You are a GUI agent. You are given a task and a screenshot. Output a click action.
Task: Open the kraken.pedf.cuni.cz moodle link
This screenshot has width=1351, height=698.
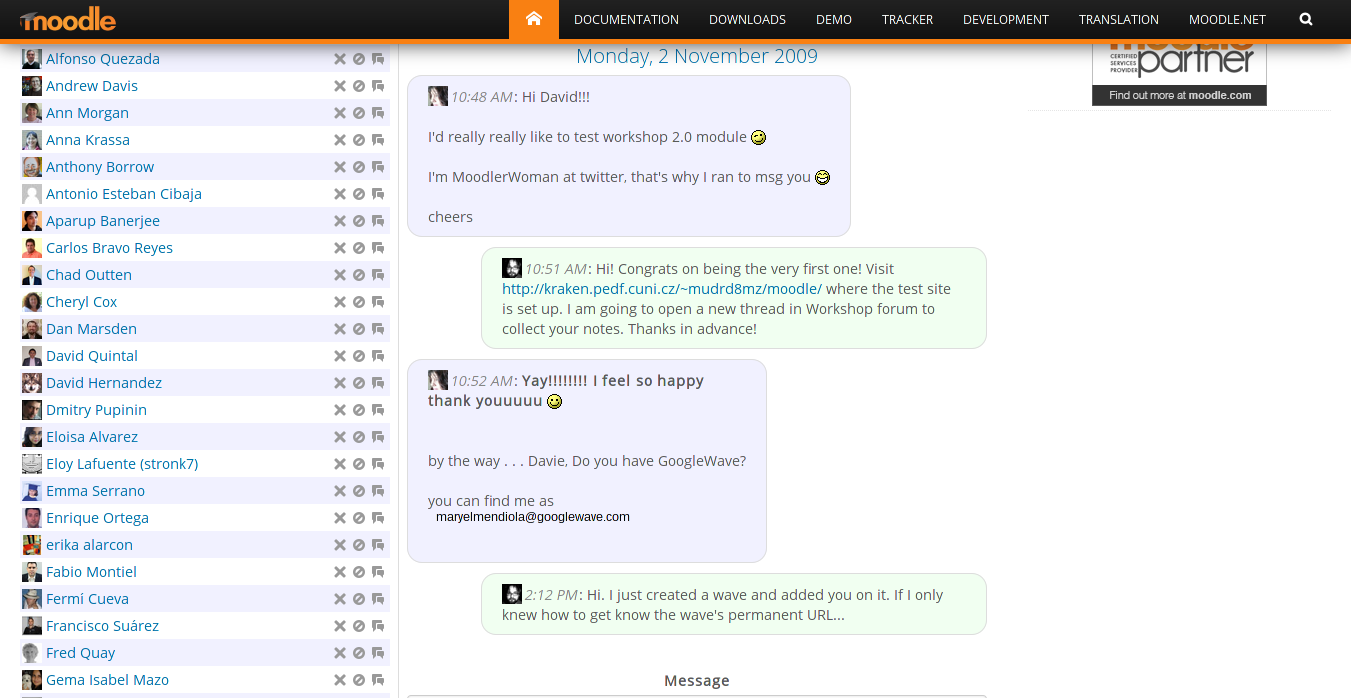pos(662,289)
